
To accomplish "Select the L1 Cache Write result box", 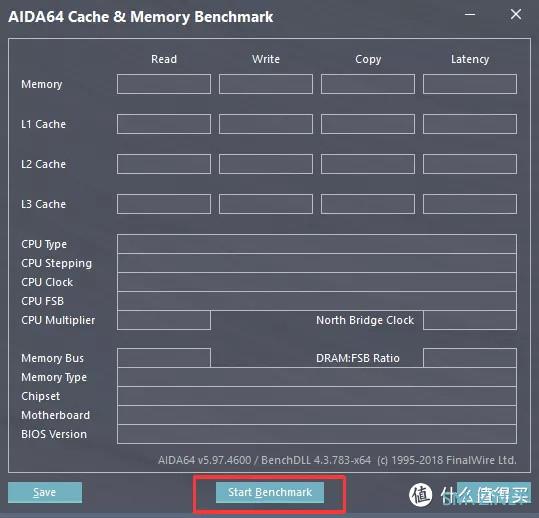I will pyautogui.click(x=266, y=124).
